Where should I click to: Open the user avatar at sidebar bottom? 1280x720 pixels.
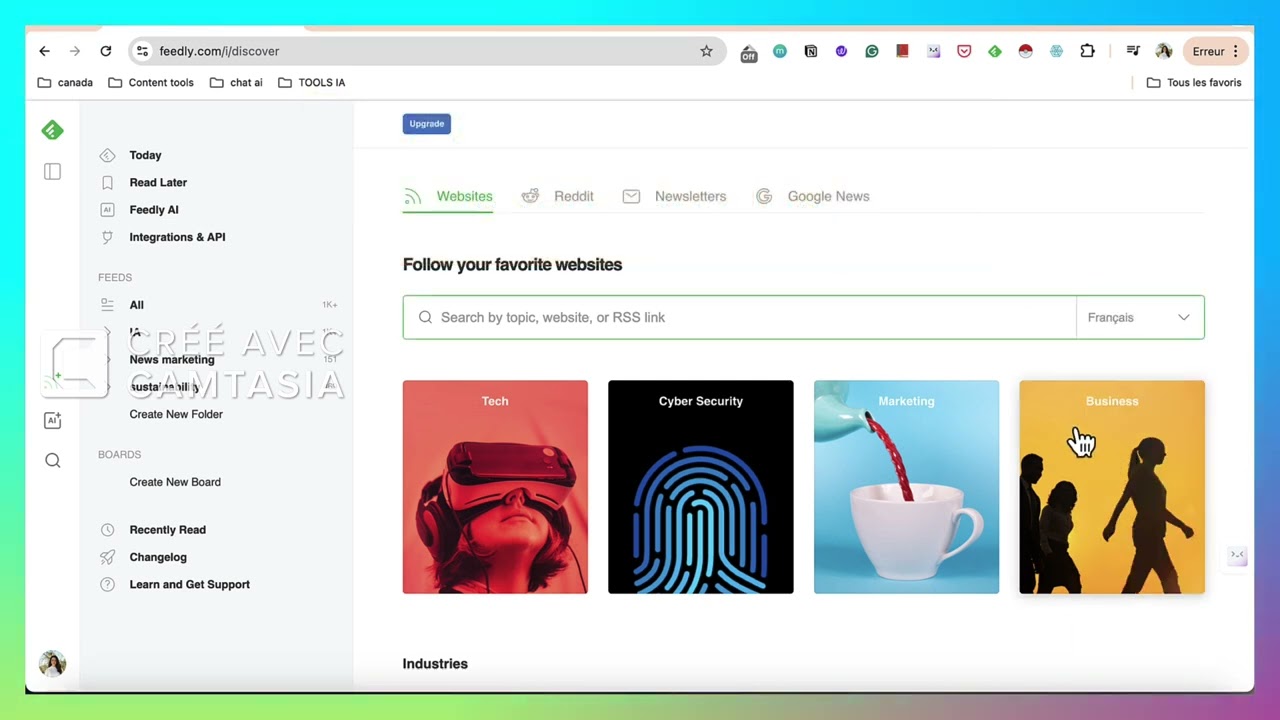click(52, 663)
